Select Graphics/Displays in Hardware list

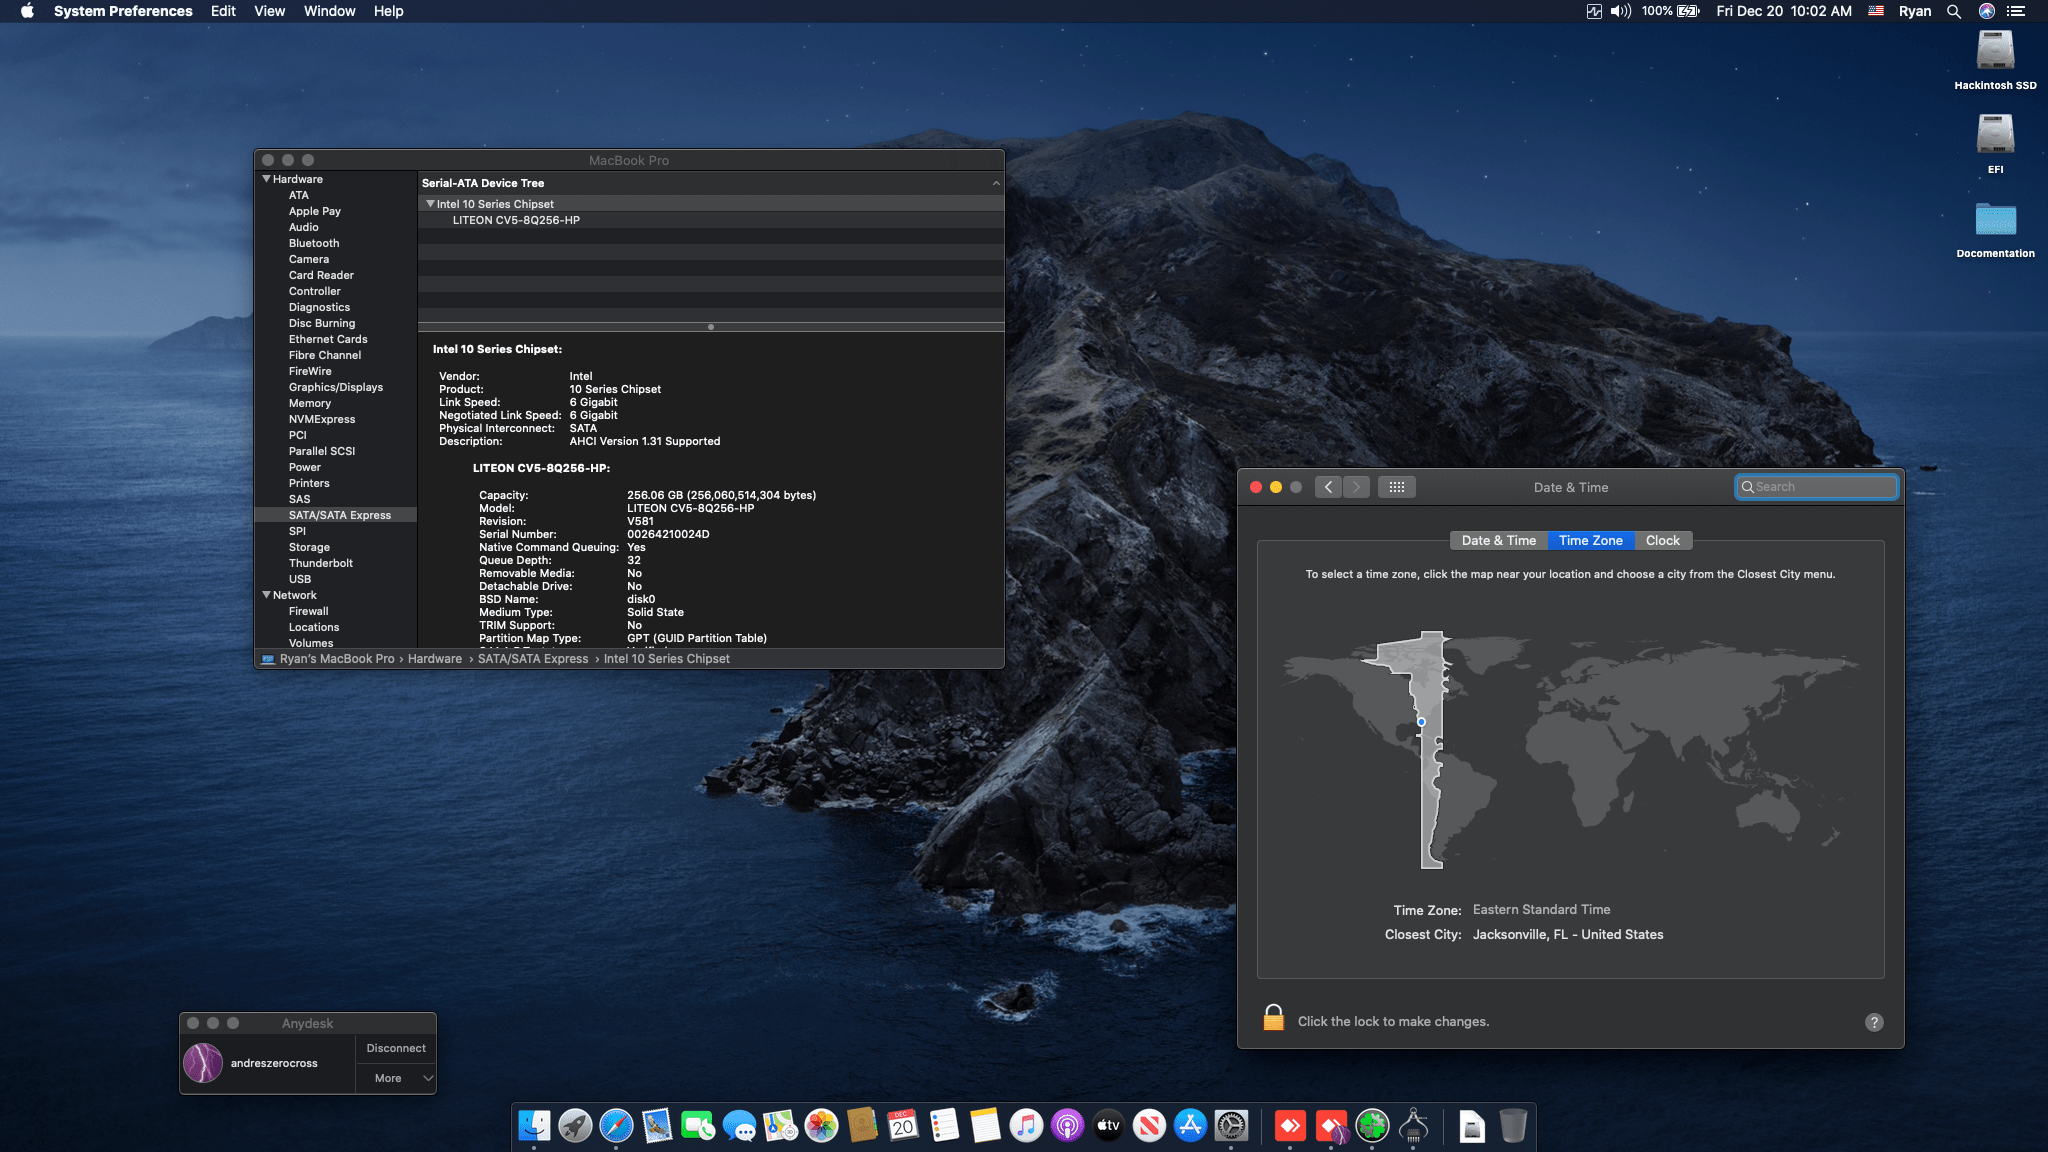click(336, 387)
